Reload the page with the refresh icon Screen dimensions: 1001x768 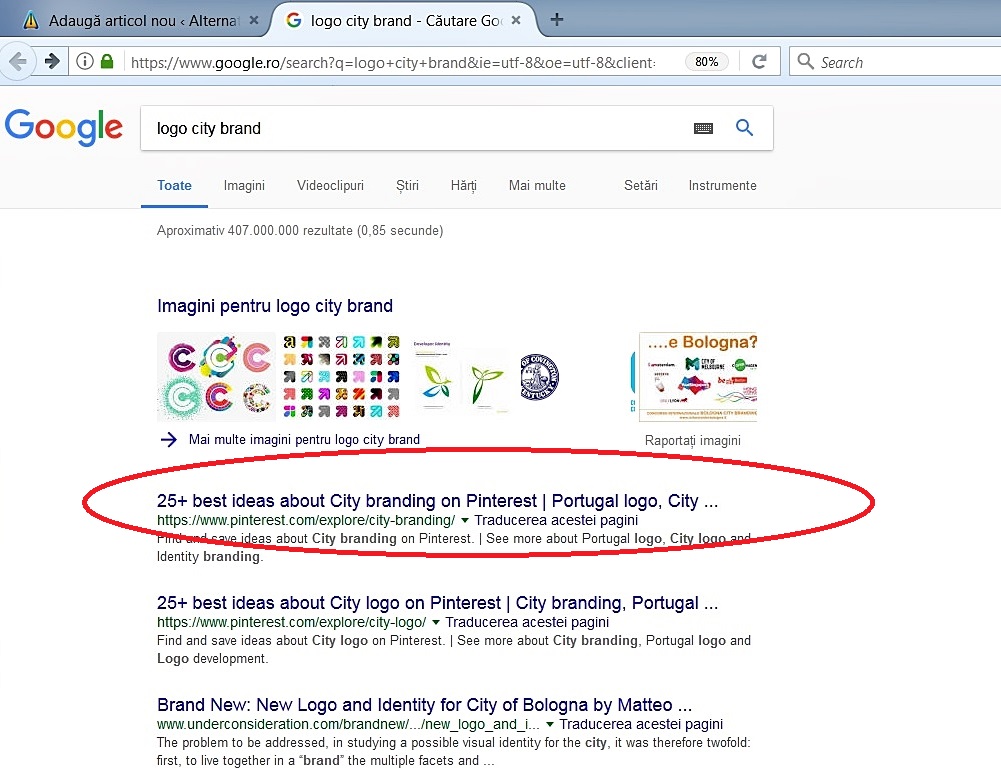tap(759, 62)
